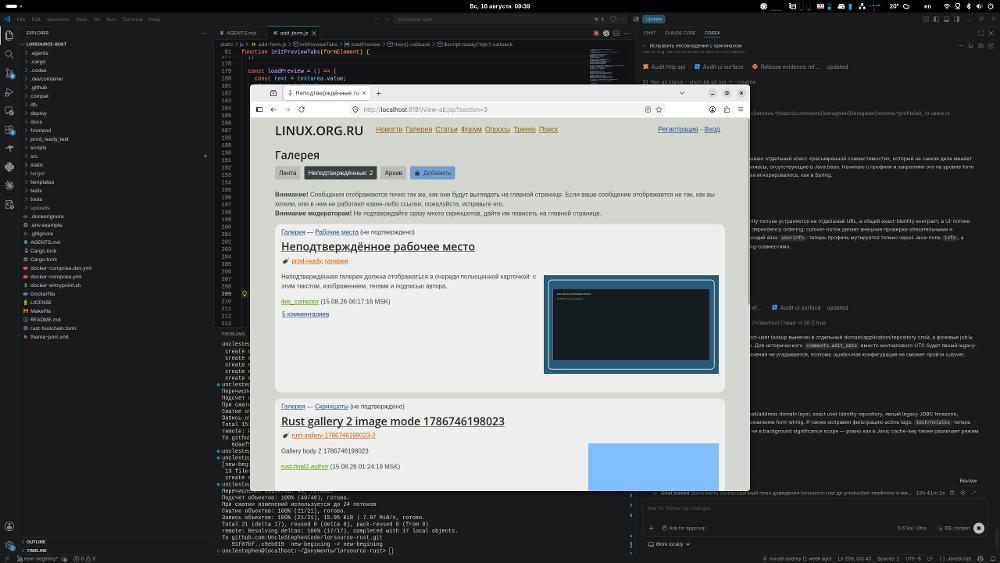Click the split editor icon in VS Code
1000x563 pixels.
pyautogui.click(x=616, y=33)
